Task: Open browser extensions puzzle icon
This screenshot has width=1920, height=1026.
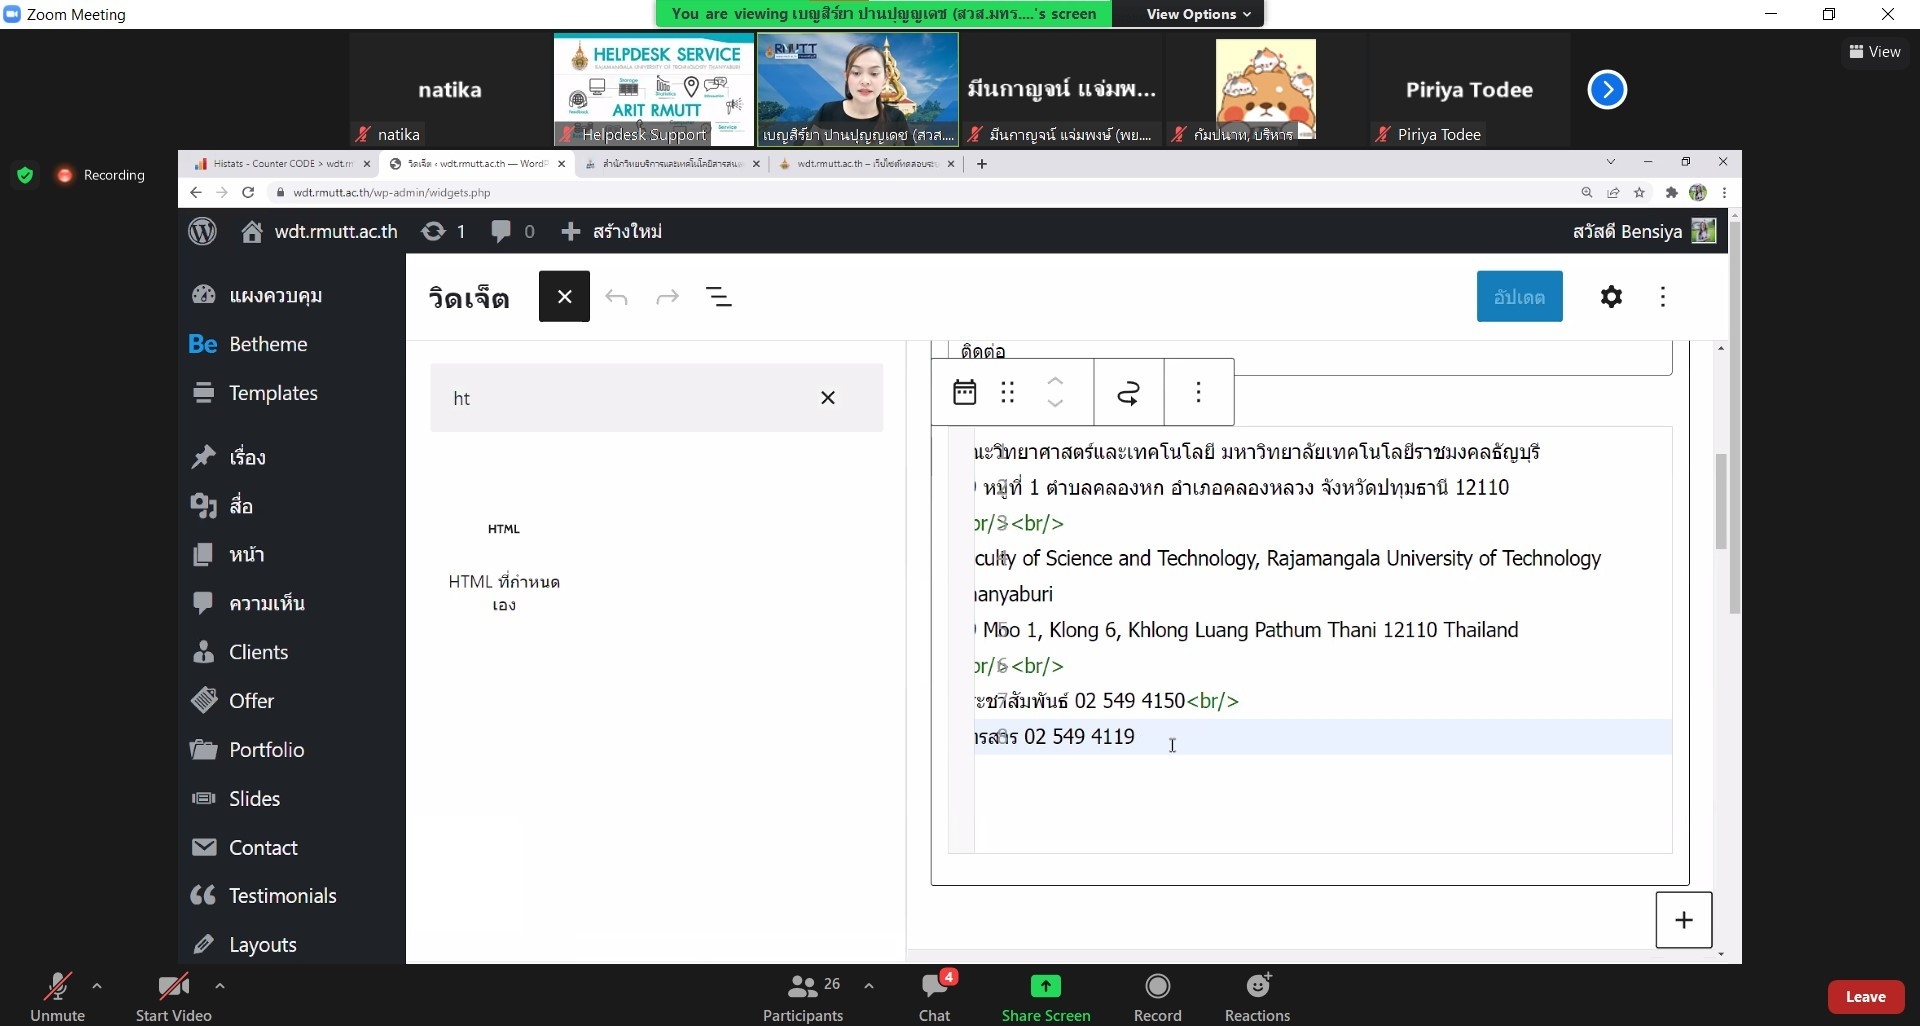Action: 1671,193
